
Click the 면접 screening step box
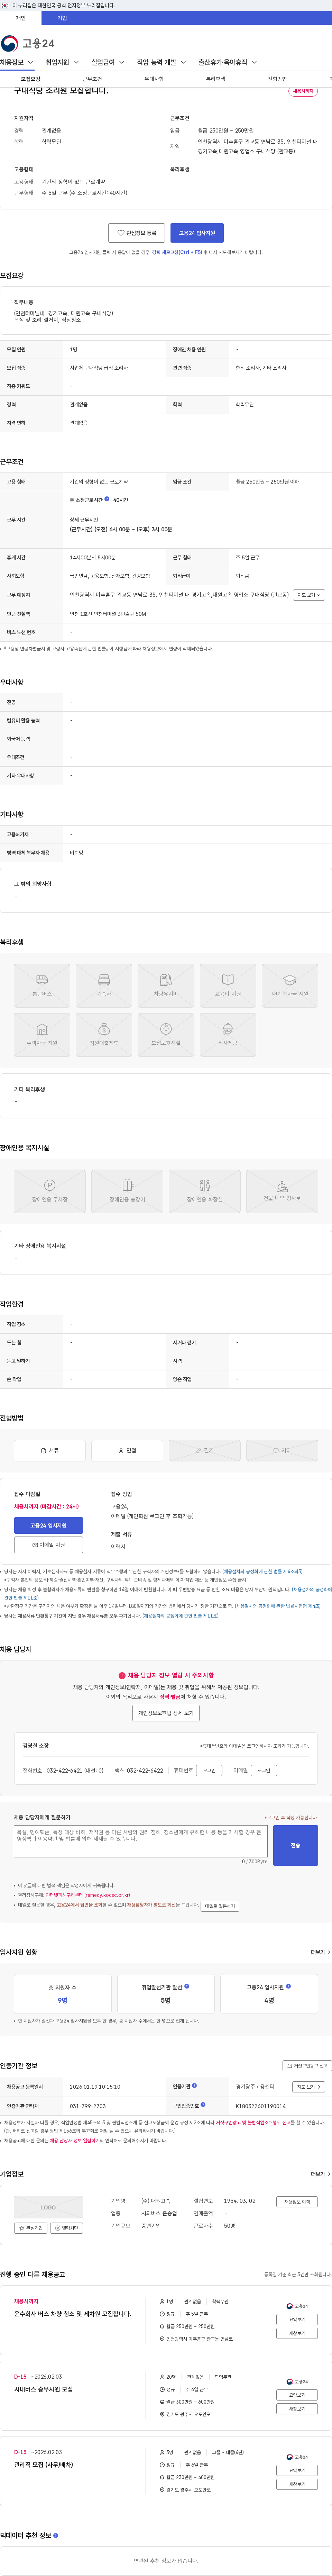pyautogui.click(x=127, y=1450)
